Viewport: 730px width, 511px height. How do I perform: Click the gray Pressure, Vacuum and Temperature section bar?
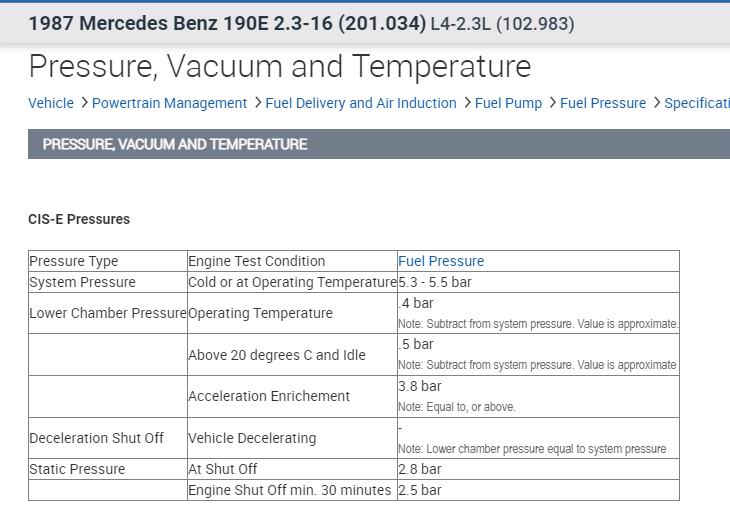pyautogui.click(x=379, y=144)
